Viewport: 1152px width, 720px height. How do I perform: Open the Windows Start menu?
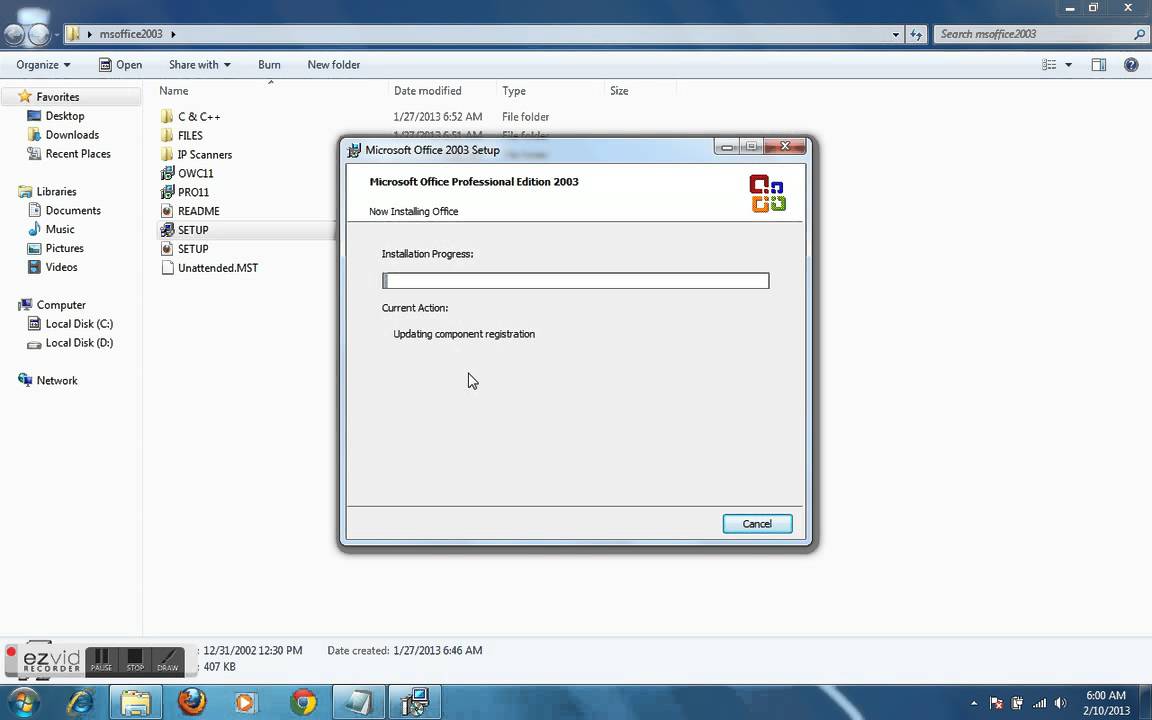tap(22, 702)
